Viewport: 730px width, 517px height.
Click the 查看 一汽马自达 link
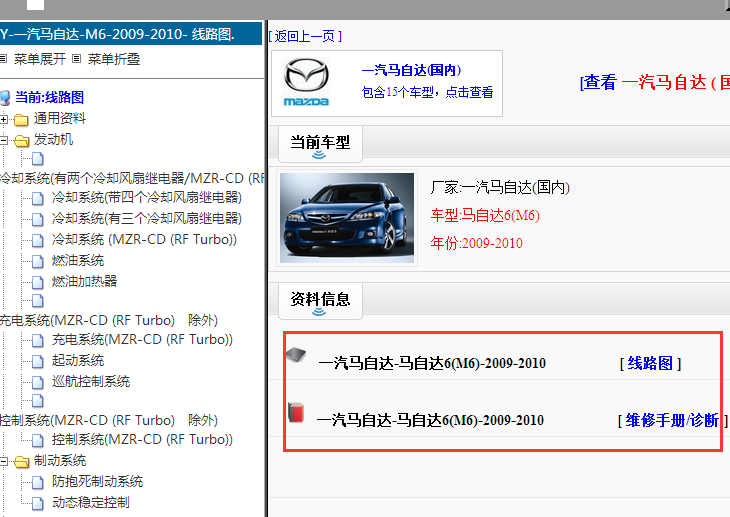[x=654, y=82]
